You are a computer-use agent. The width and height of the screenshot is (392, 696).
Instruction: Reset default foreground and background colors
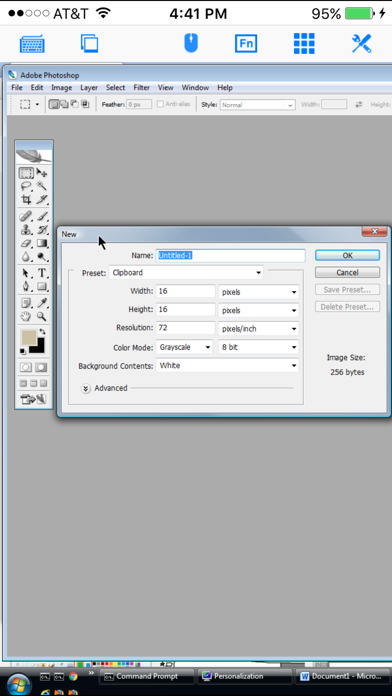tap(22, 352)
